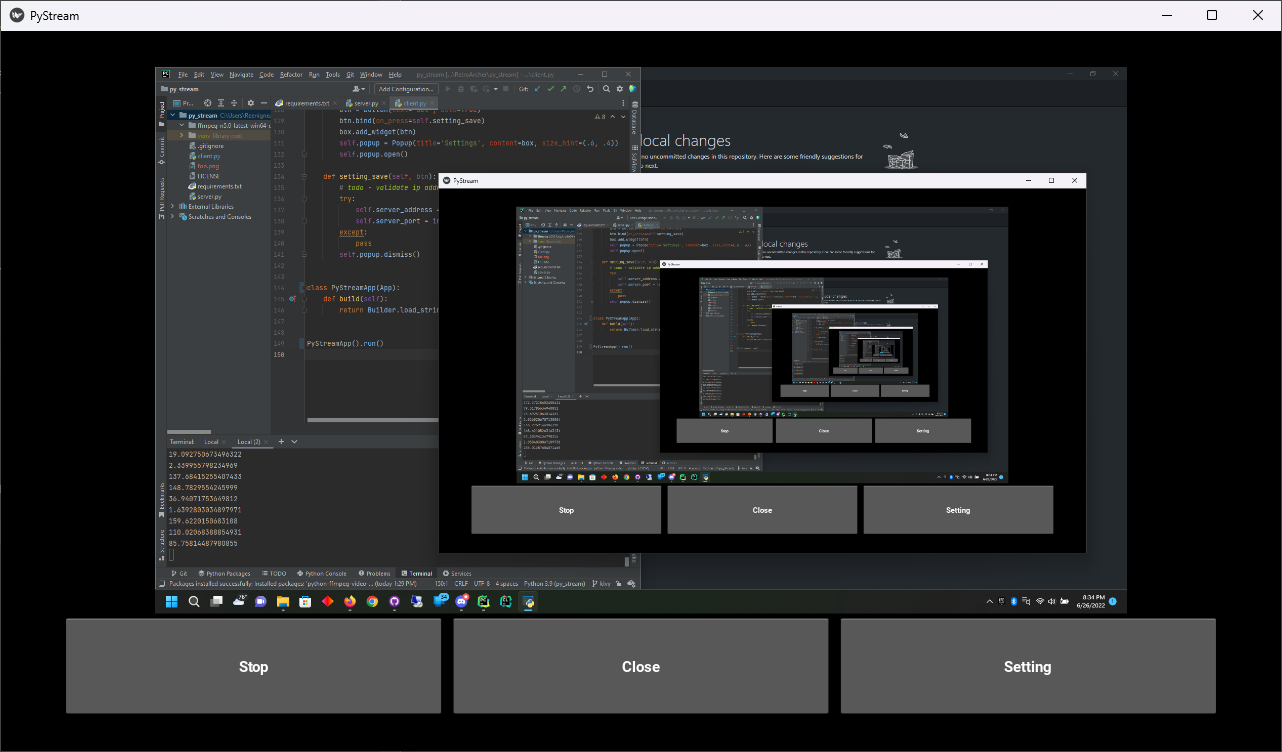
Task: Open Chrome from the streamed taskbar
Action: (372, 602)
